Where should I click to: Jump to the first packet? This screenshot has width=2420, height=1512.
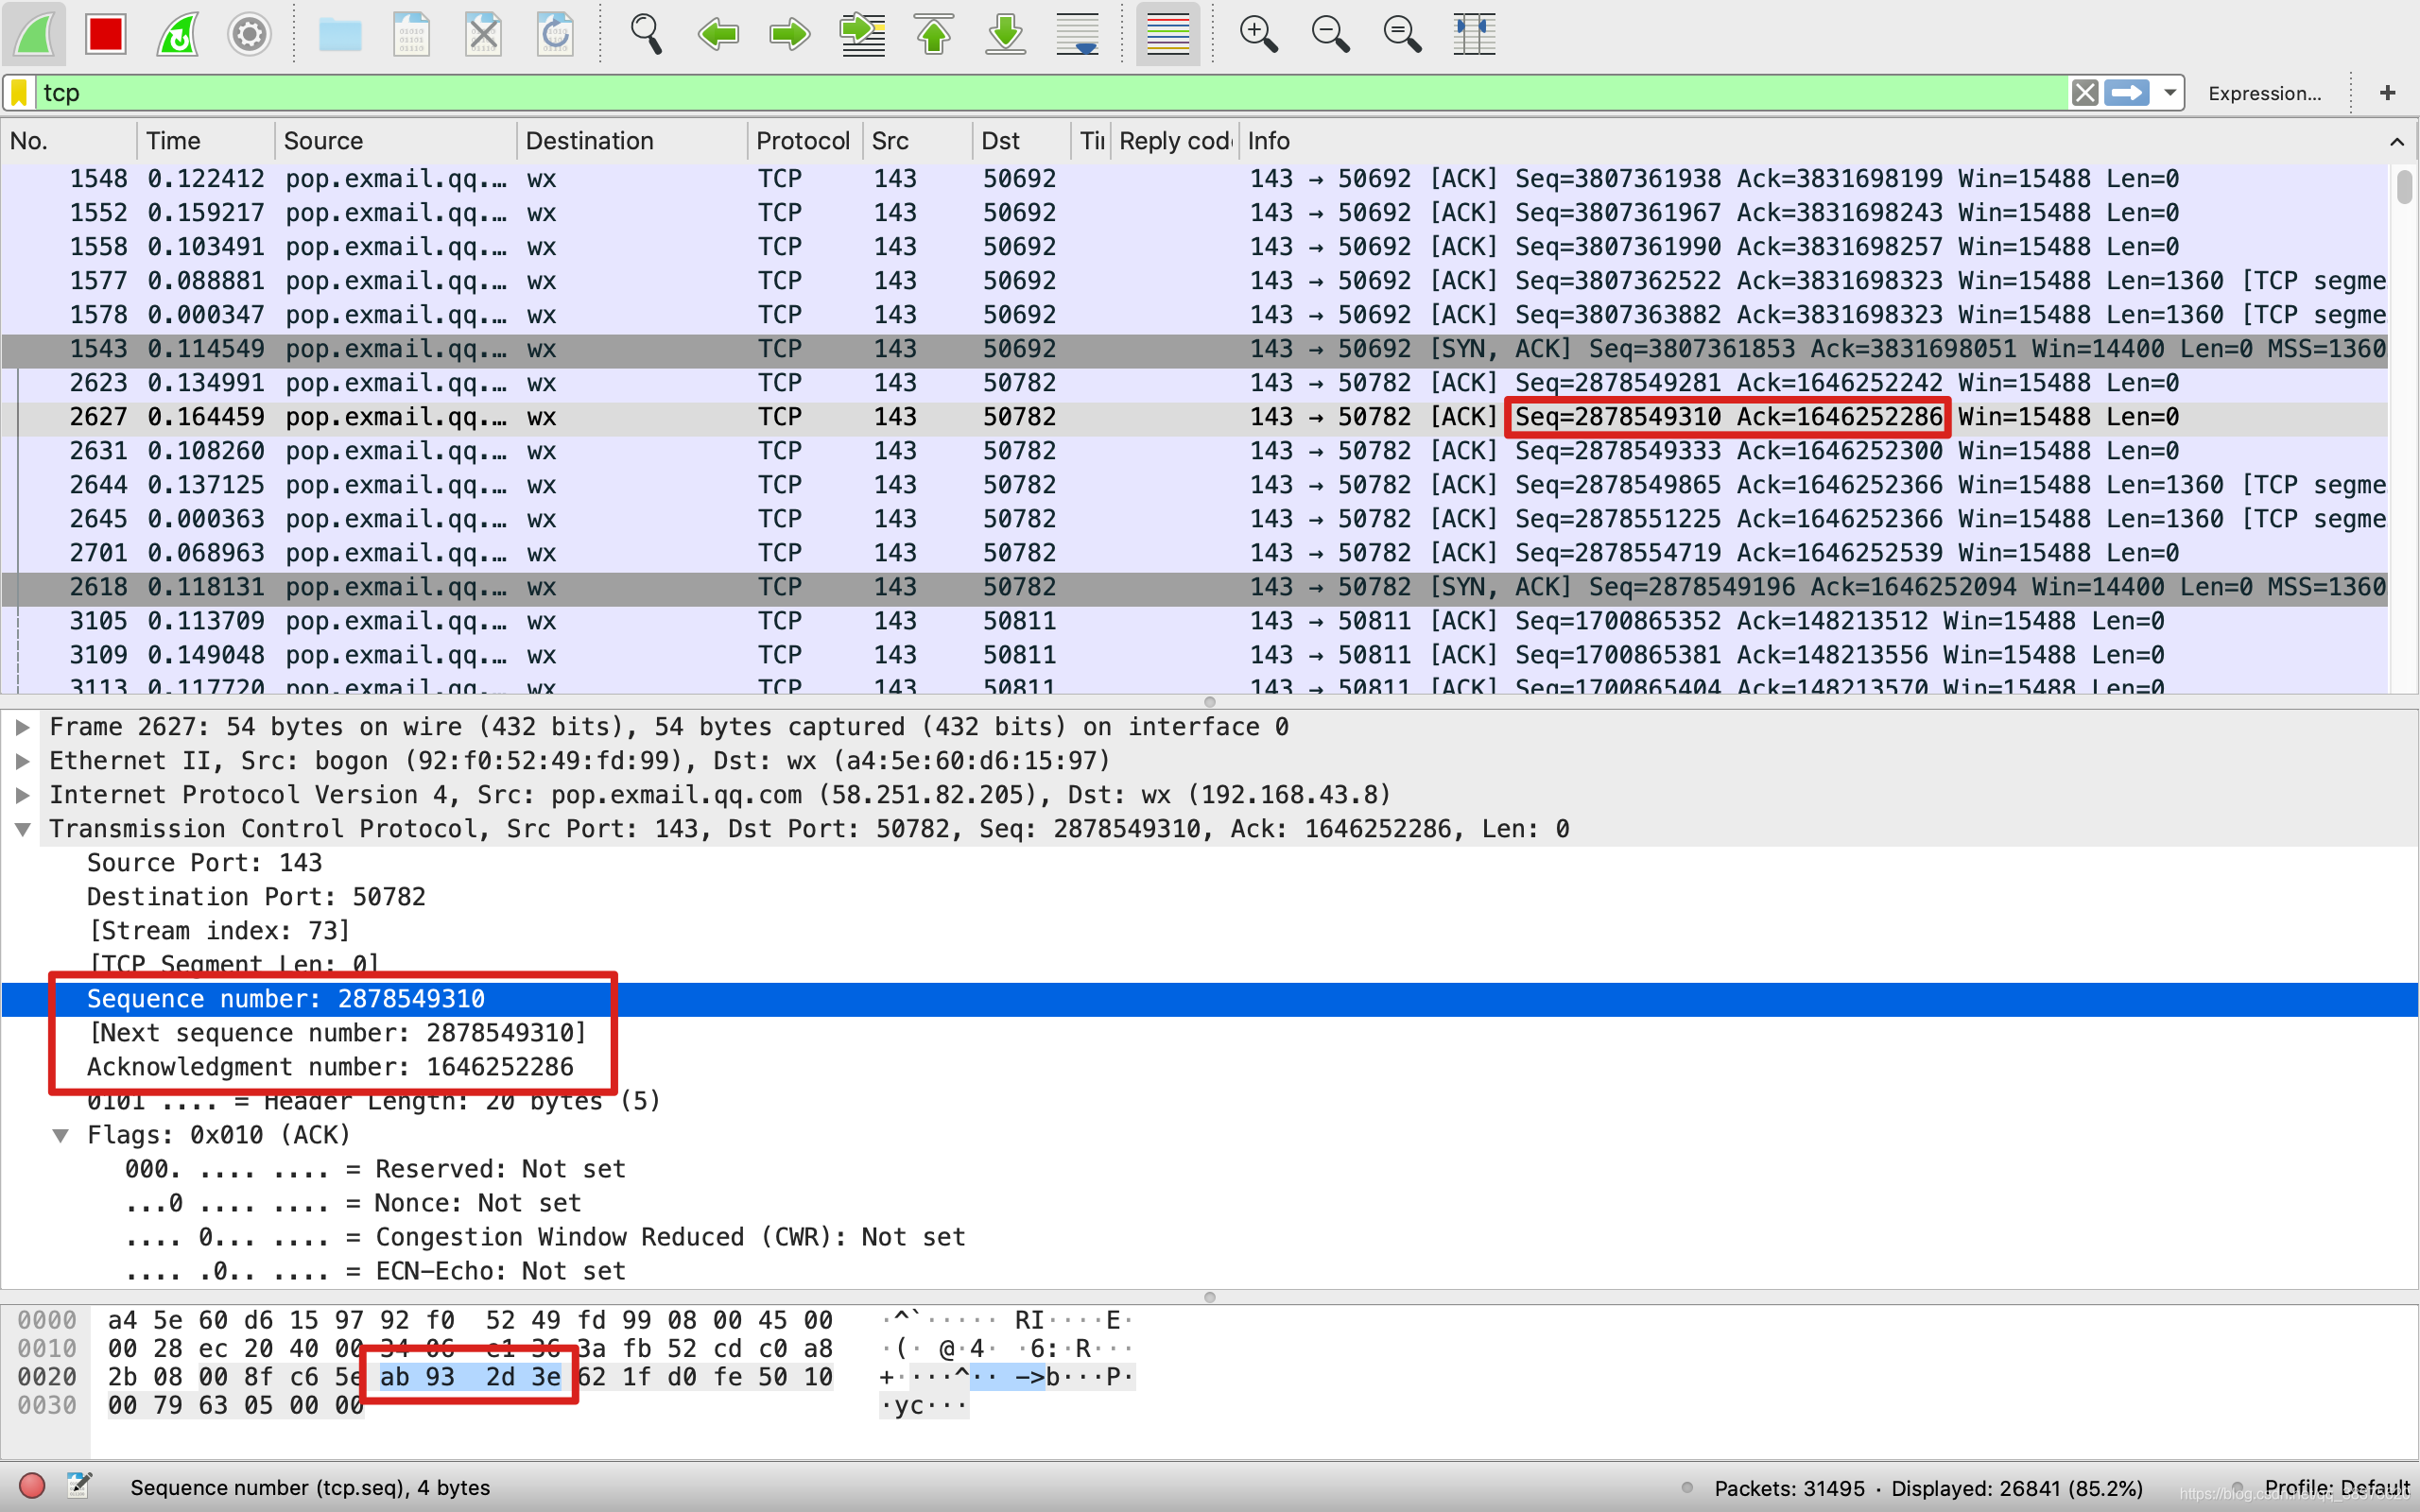pos(934,34)
